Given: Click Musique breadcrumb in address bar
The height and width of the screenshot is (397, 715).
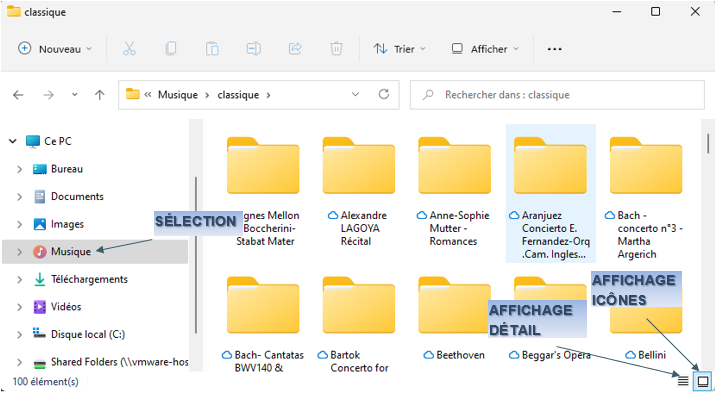Looking at the screenshot, I should point(178,95).
